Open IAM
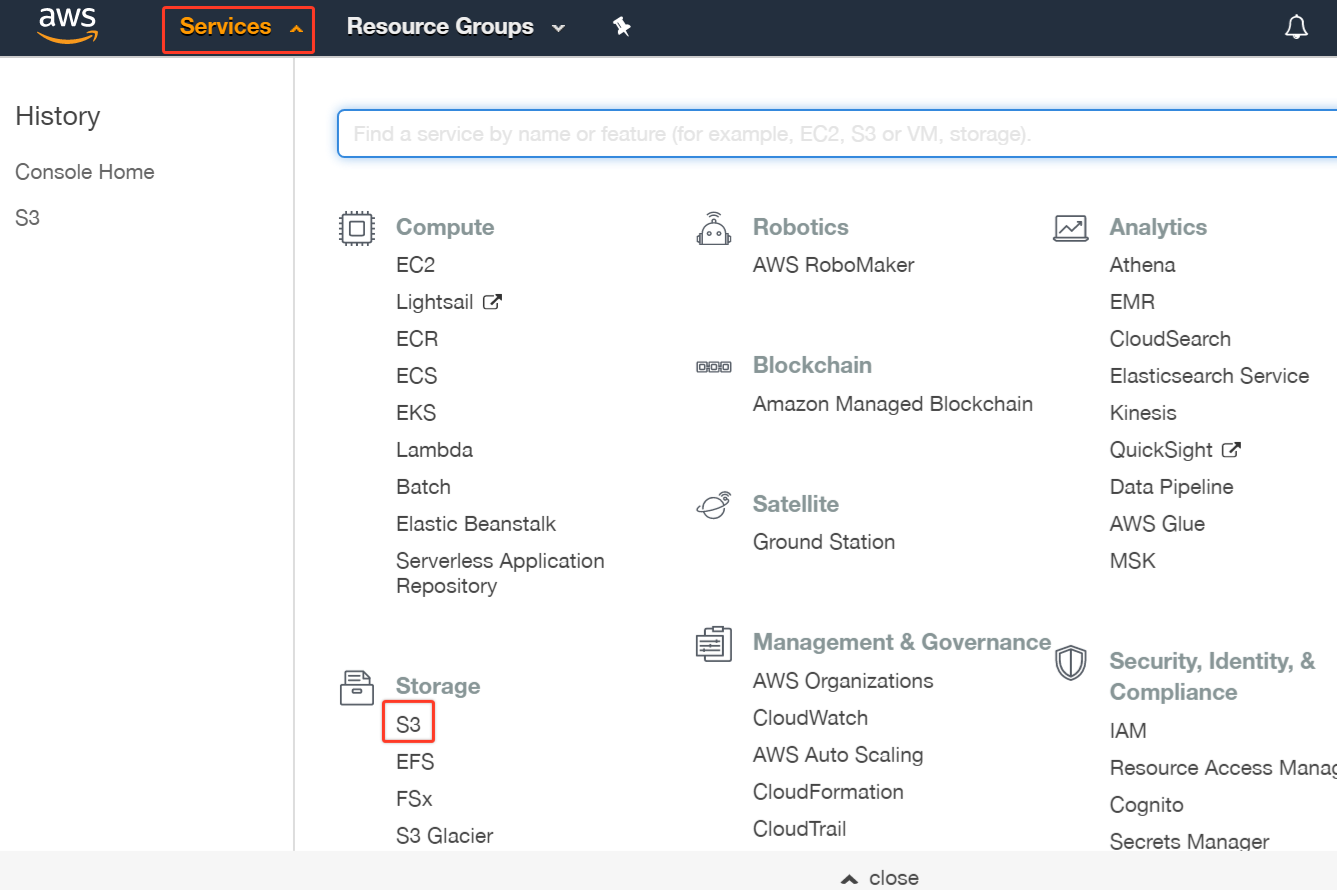This screenshot has width=1337, height=890. [1128, 731]
